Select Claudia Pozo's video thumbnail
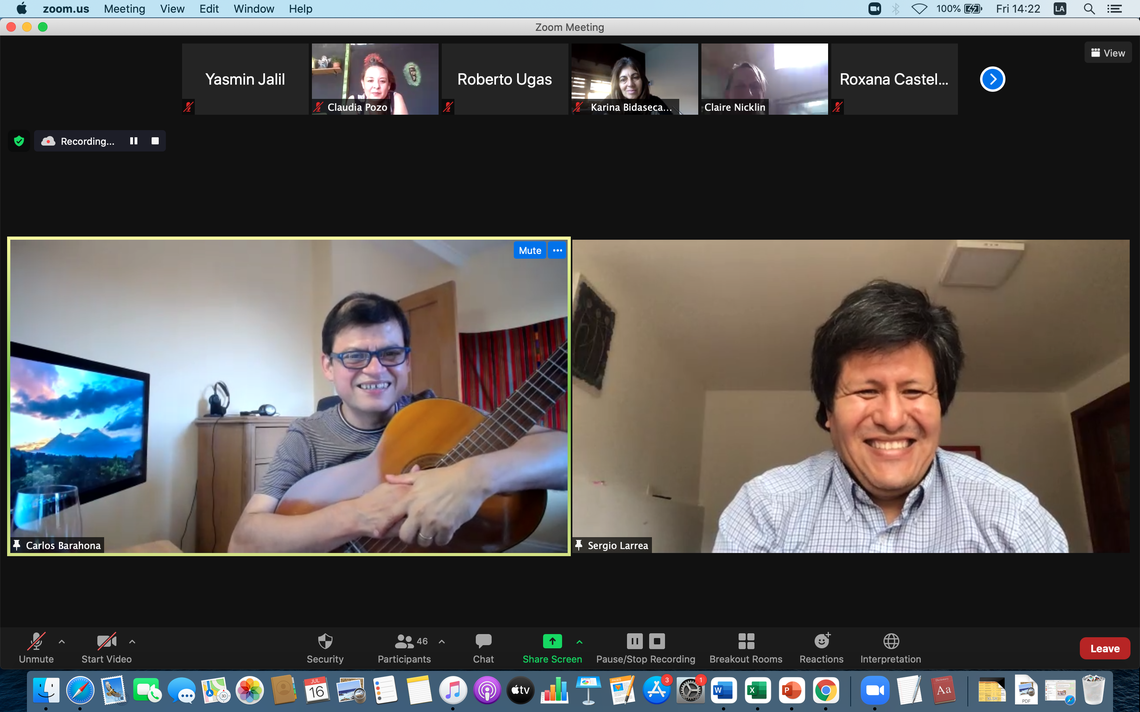The height and width of the screenshot is (712, 1140). point(375,79)
